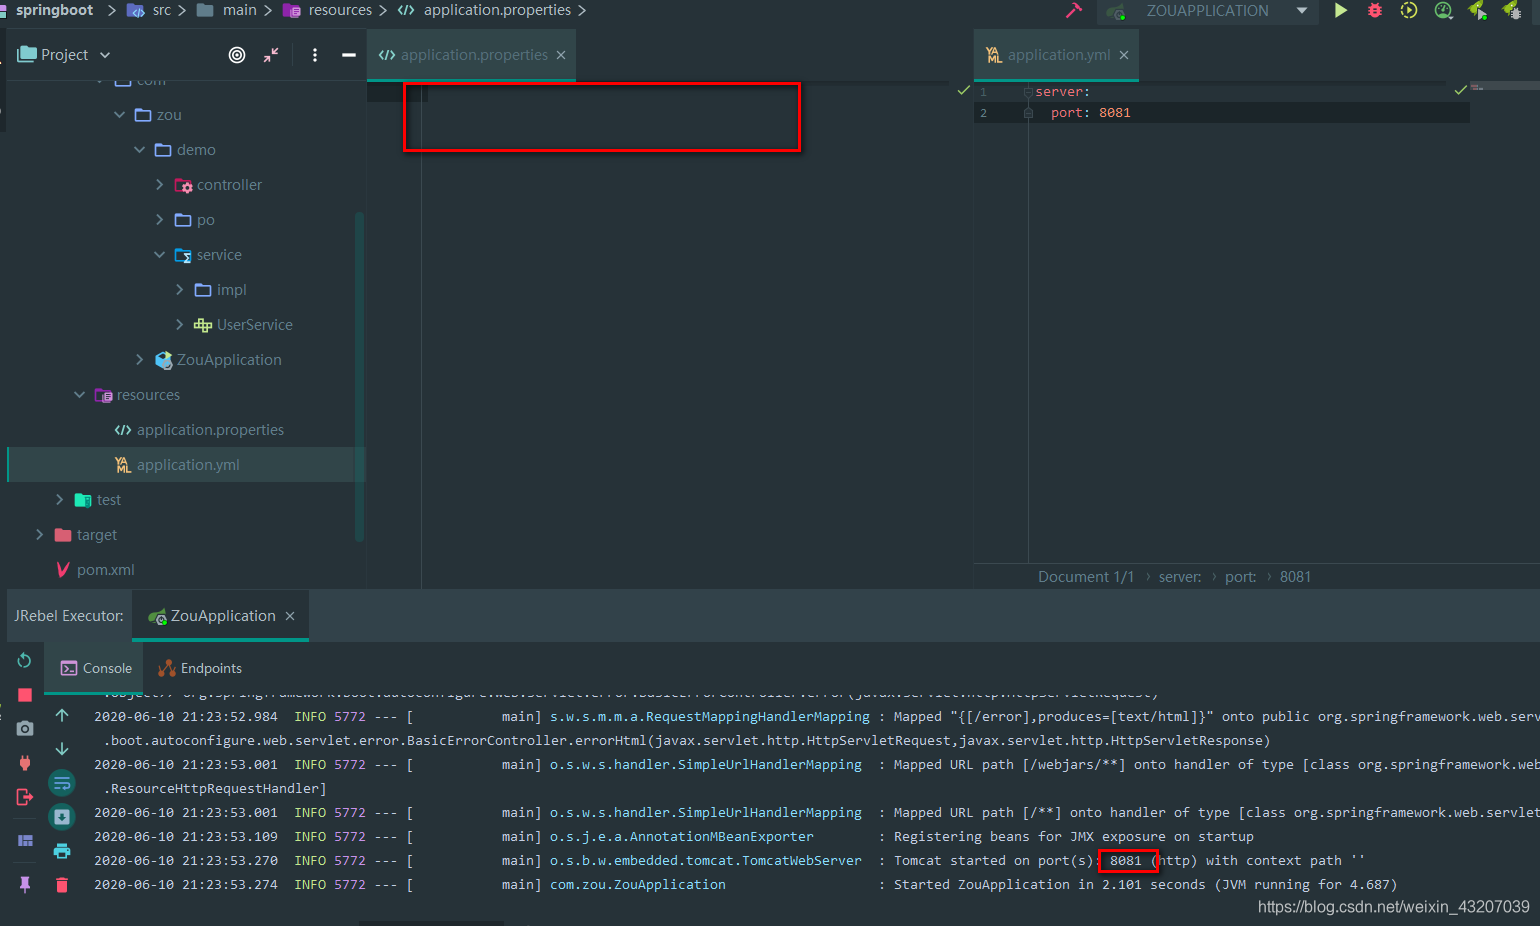Click 'port:' in the yml breadcrumb bar
The width and height of the screenshot is (1540, 926).
click(x=1240, y=577)
